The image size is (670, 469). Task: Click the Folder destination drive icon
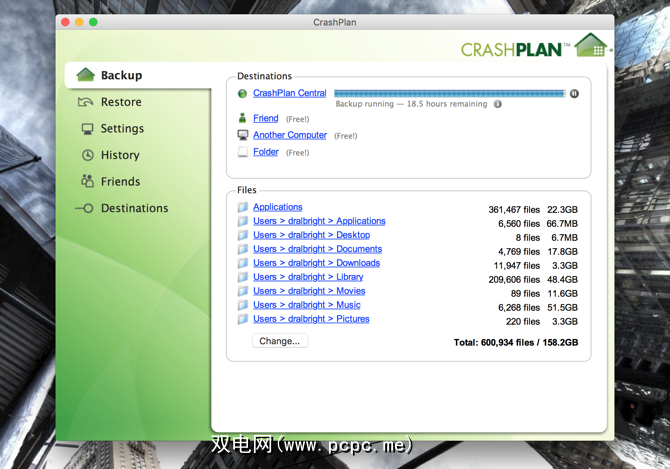pyautogui.click(x=243, y=152)
